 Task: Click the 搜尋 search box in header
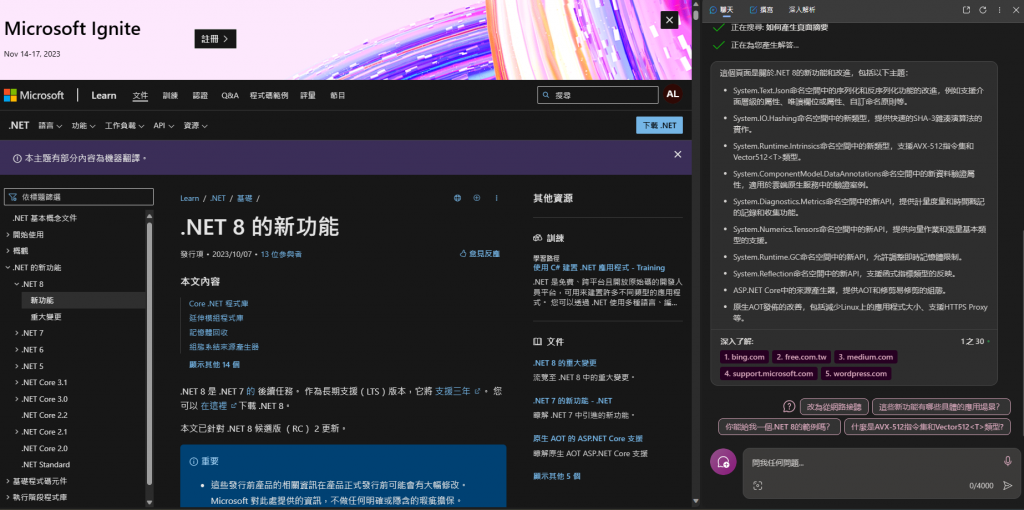pyautogui.click(x=598, y=95)
